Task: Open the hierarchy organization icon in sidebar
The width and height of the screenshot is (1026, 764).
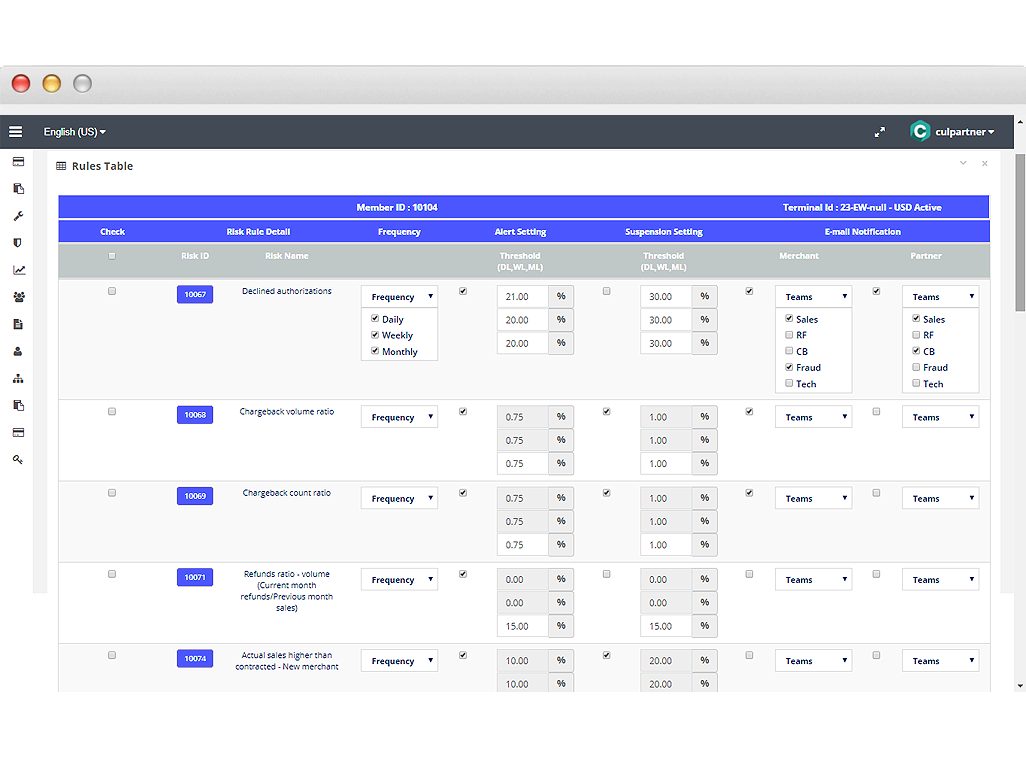Action: 18,377
